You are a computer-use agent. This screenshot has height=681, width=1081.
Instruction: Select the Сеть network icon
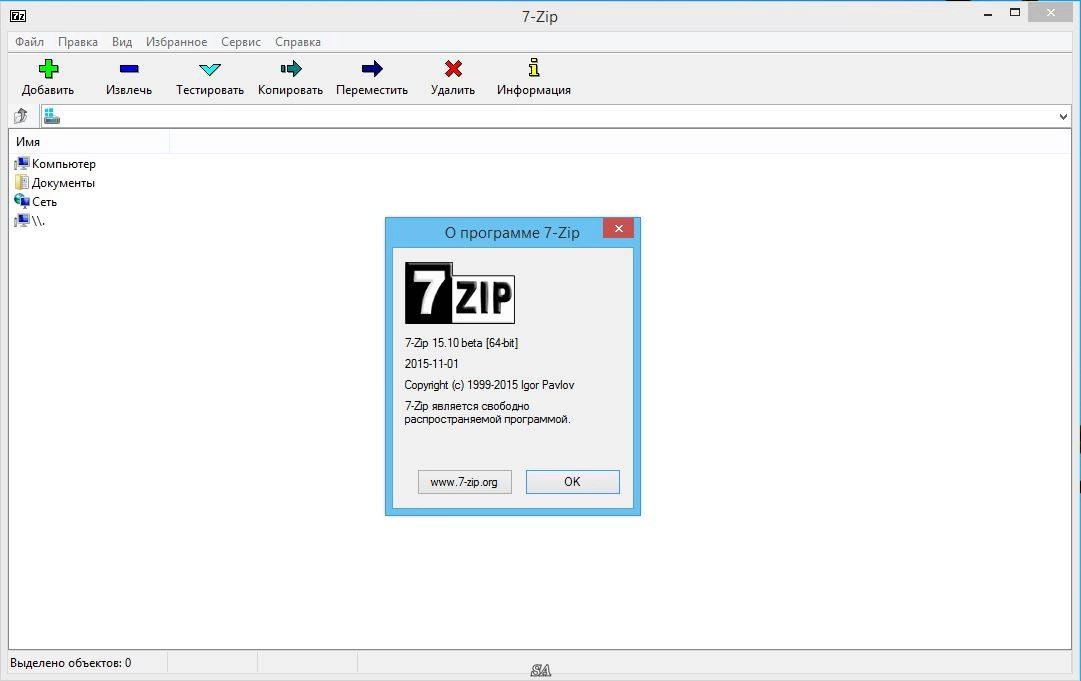[22, 201]
